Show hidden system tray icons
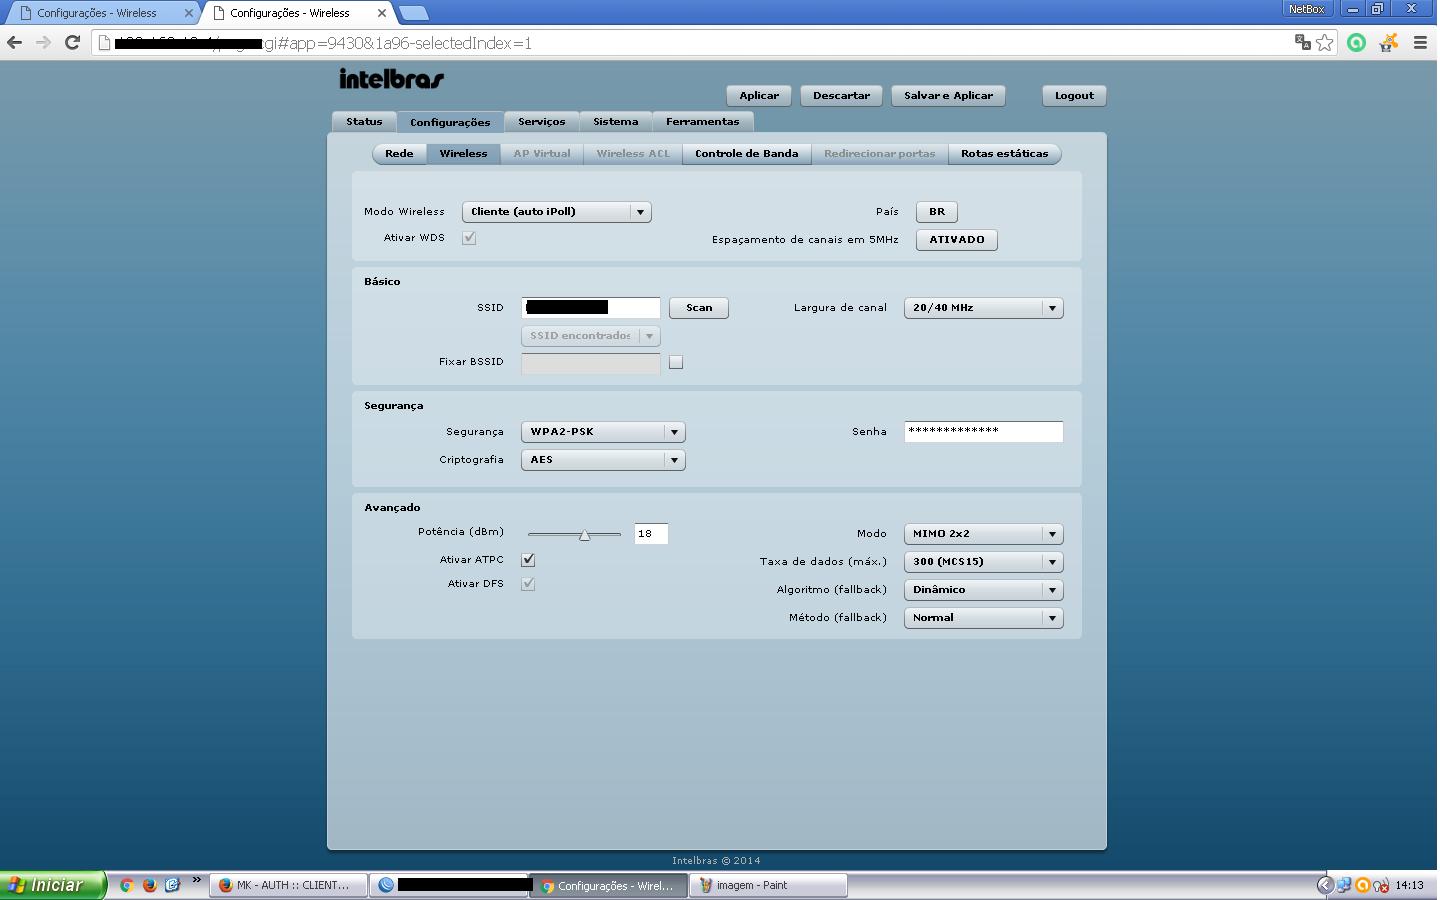Screen dimensions: 1440x900 (x=1325, y=885)
